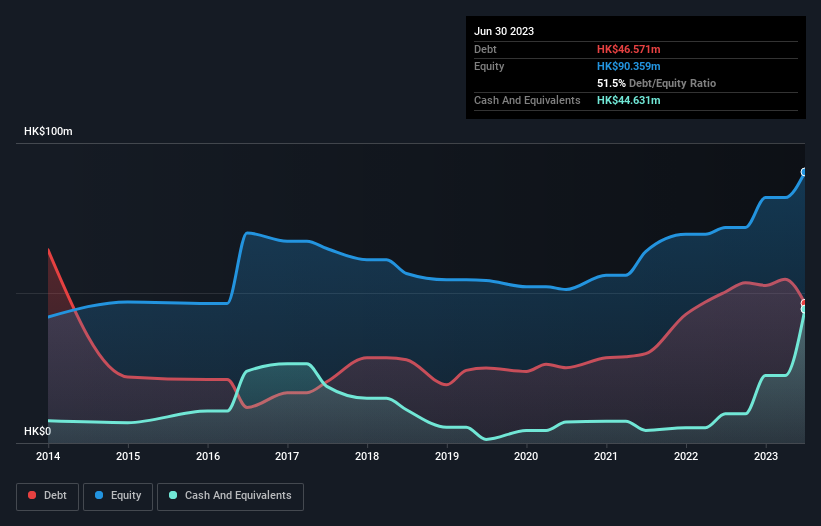
Task: Click the 2015 x-axis label
Action: click(128, 456)
